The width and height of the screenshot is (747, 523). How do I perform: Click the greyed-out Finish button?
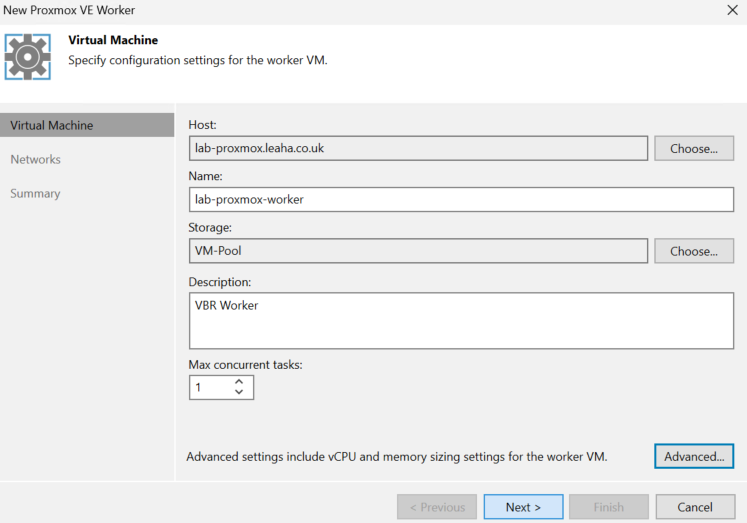tap(608, 507)
